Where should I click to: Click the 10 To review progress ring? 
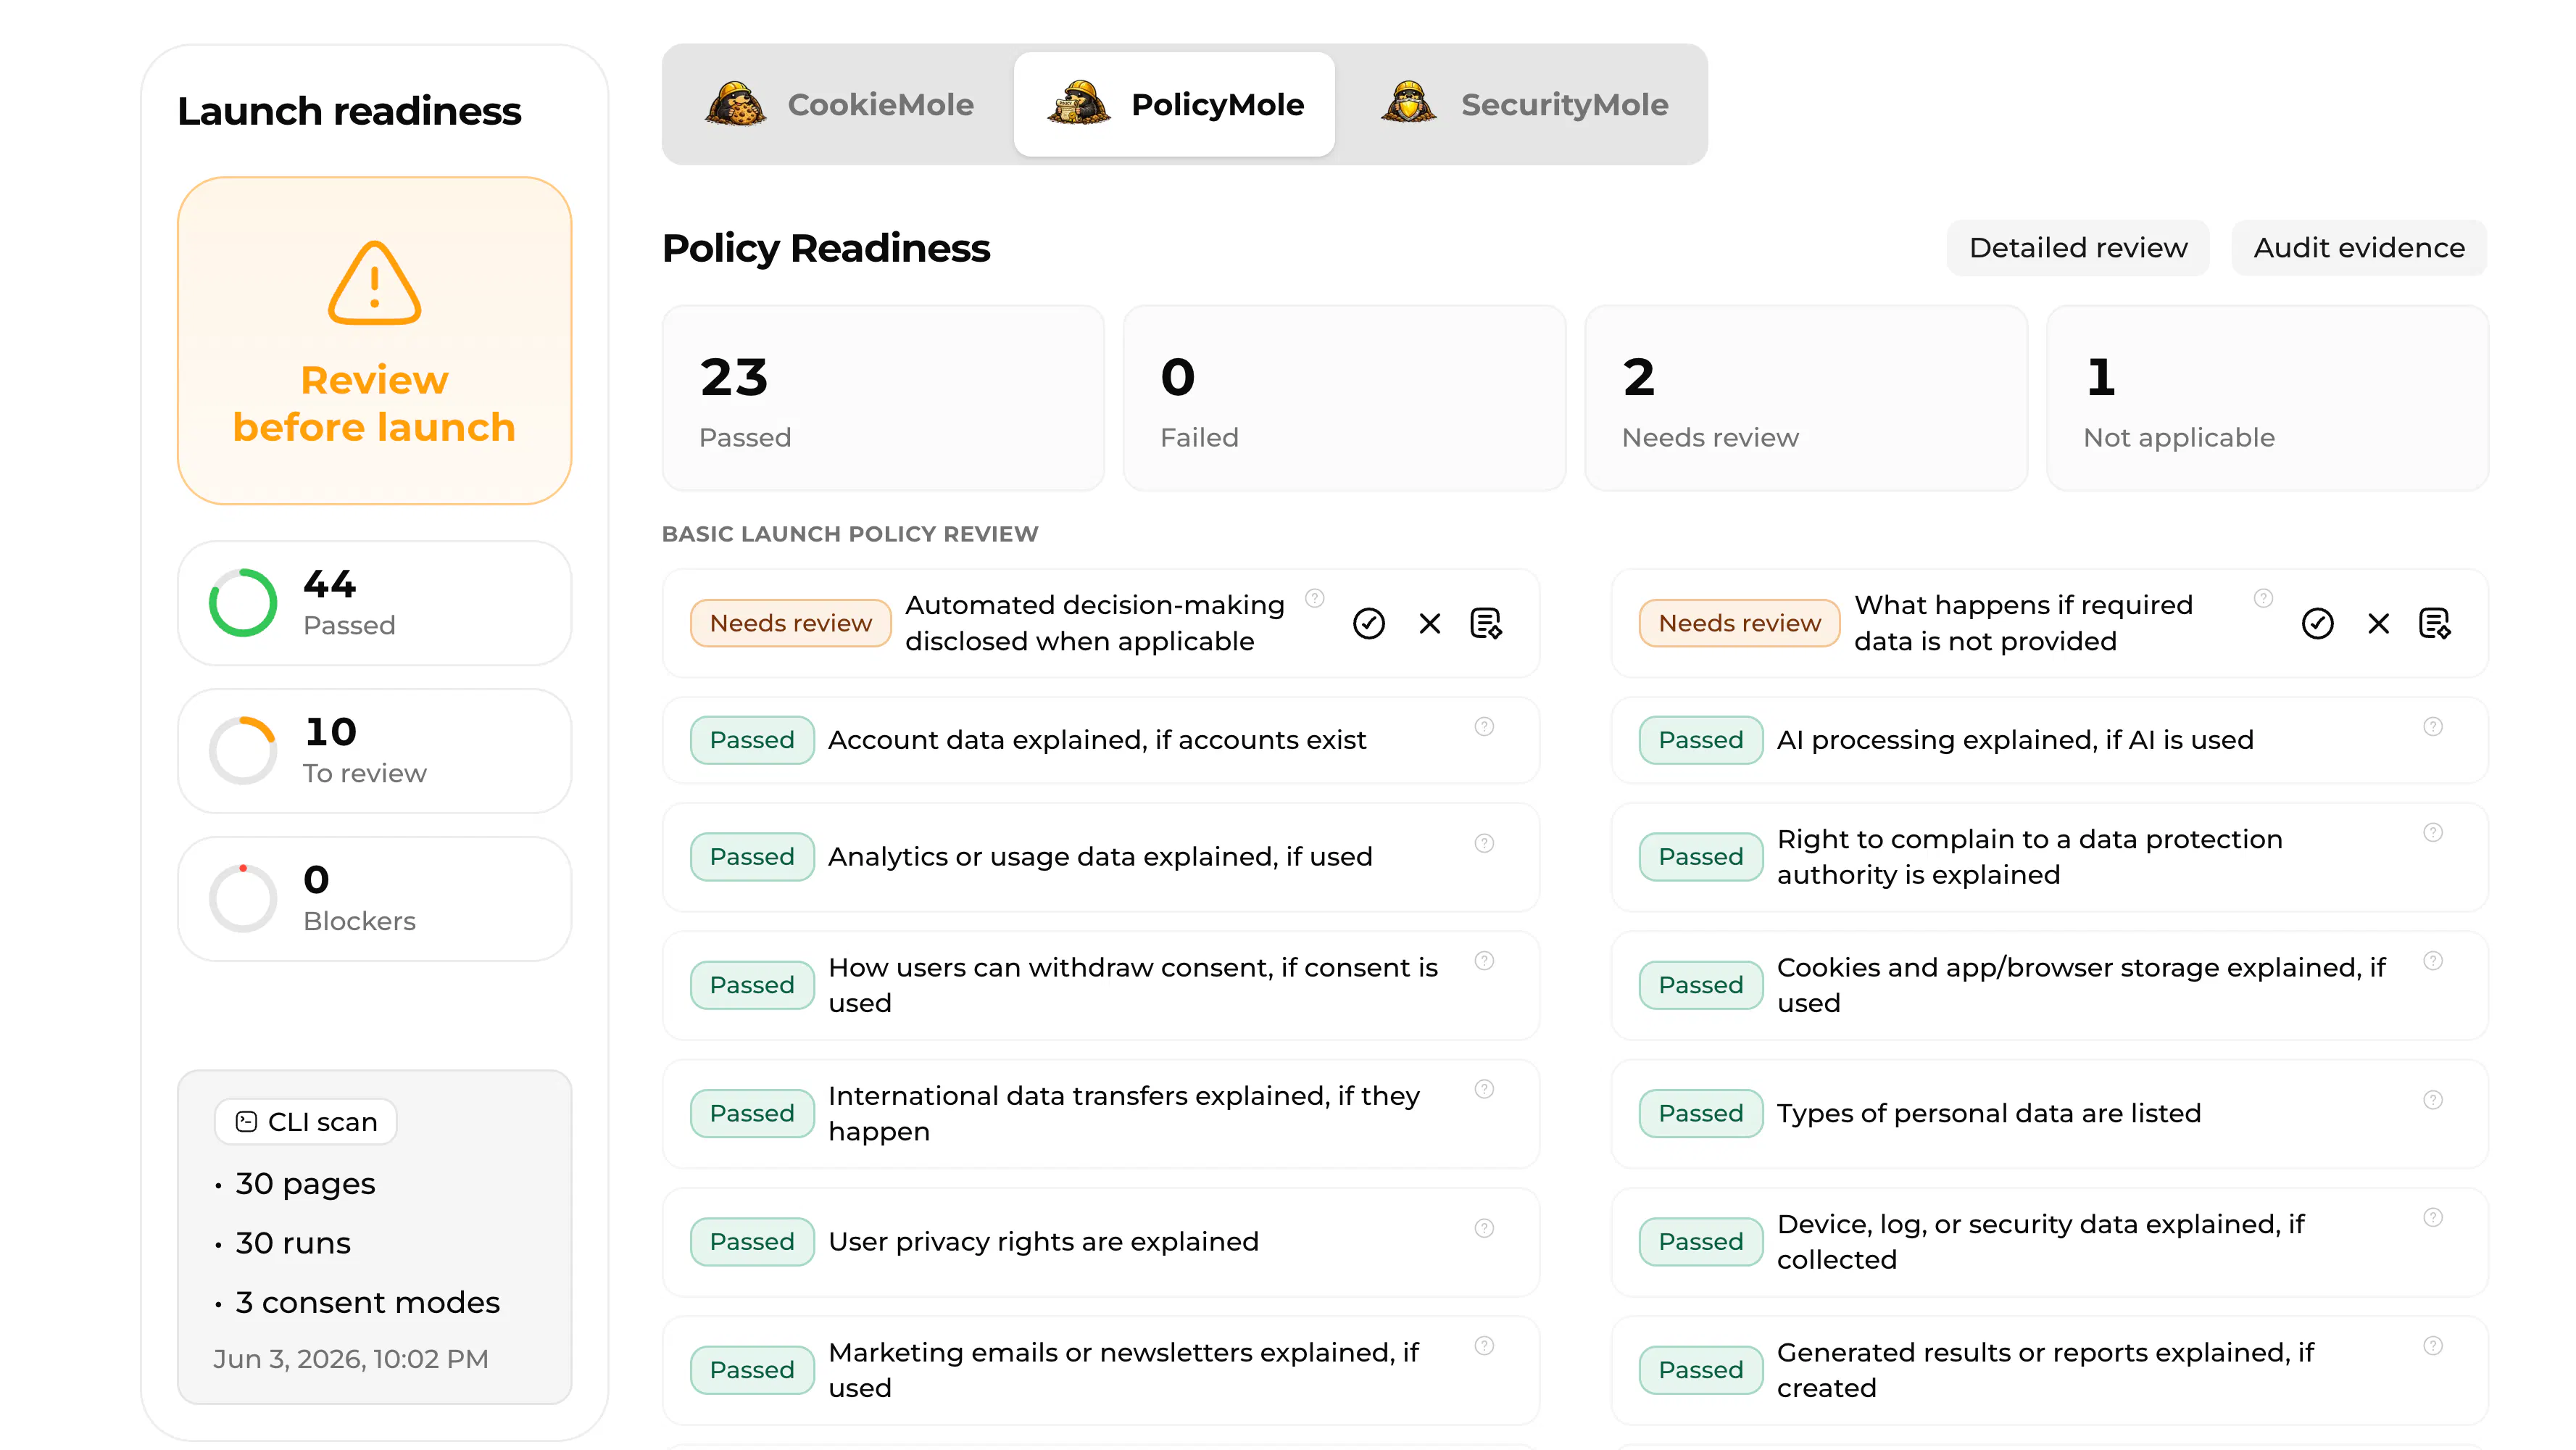242,750
